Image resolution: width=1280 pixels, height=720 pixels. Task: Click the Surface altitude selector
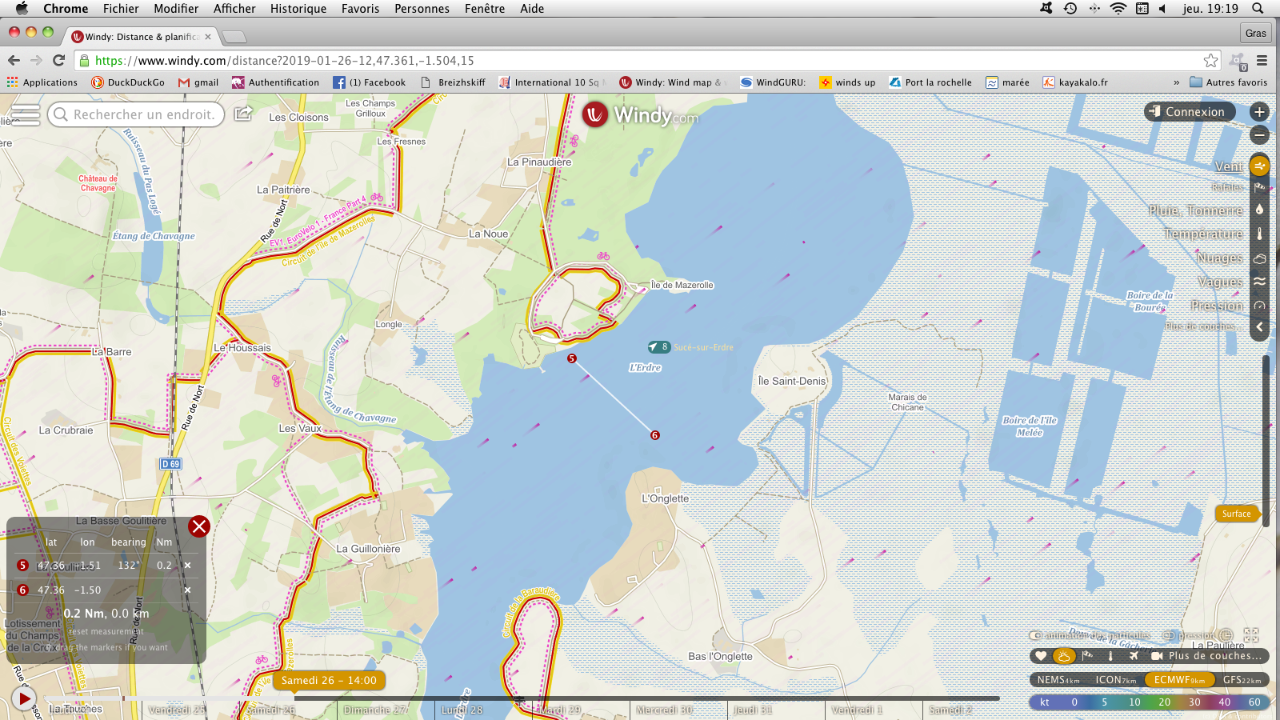click(x=1236, y=514)
